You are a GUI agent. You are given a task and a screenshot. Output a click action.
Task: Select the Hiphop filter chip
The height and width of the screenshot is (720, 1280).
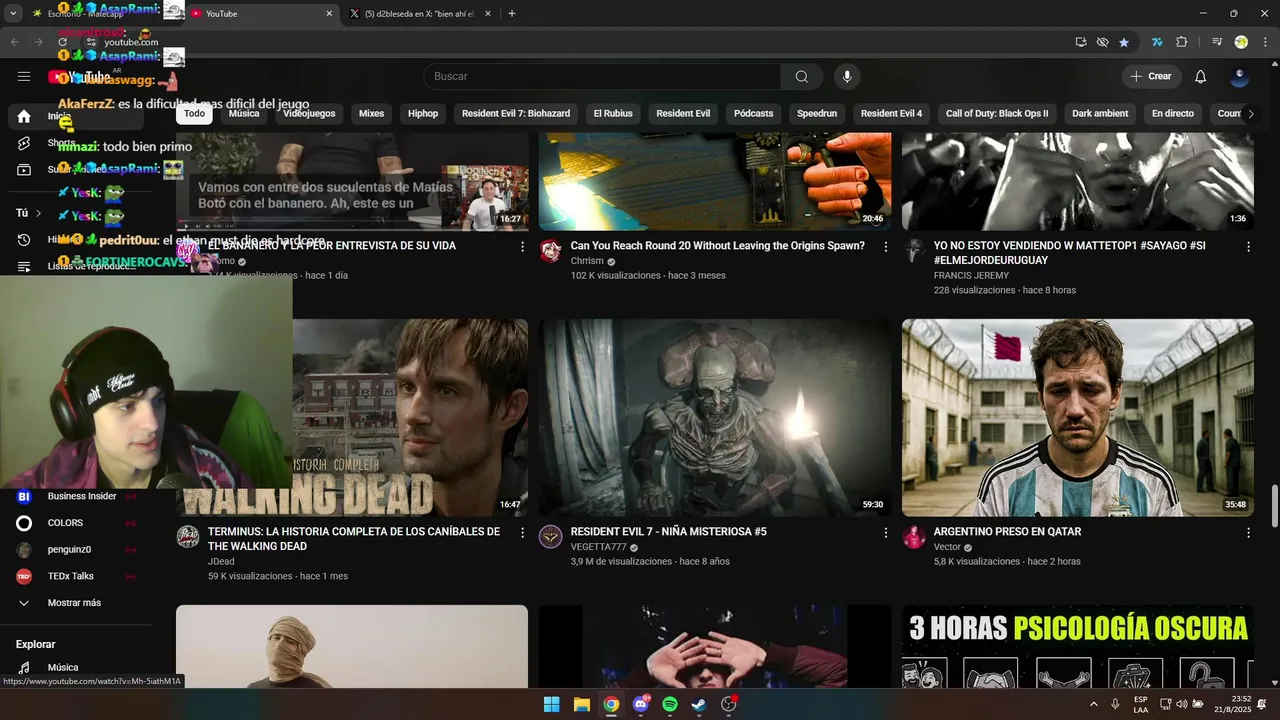pos(423,114)
